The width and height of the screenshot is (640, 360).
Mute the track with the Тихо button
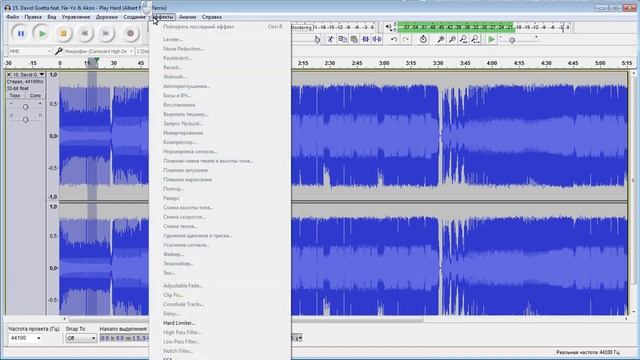[15, 95]
